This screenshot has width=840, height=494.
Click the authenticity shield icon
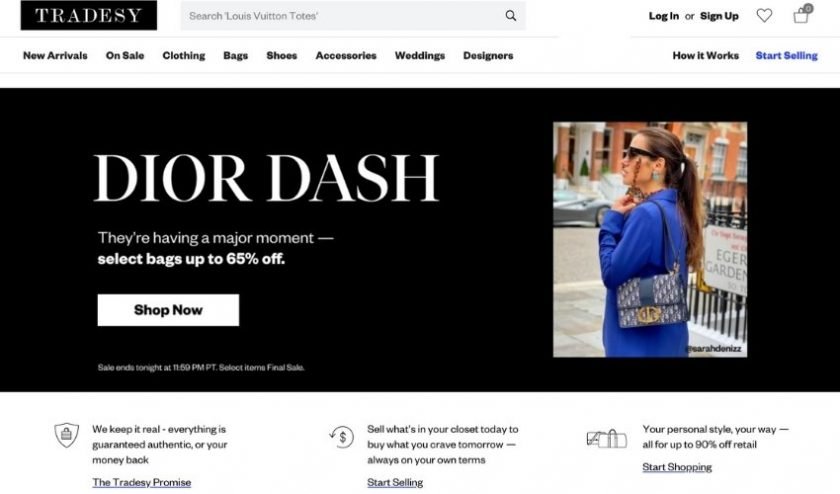pos(66,435)
